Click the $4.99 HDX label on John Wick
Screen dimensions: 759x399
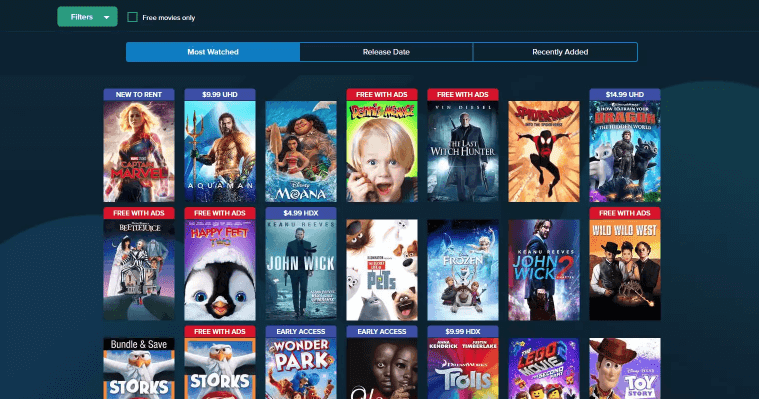pyautogui.click(x=301, y=213)
